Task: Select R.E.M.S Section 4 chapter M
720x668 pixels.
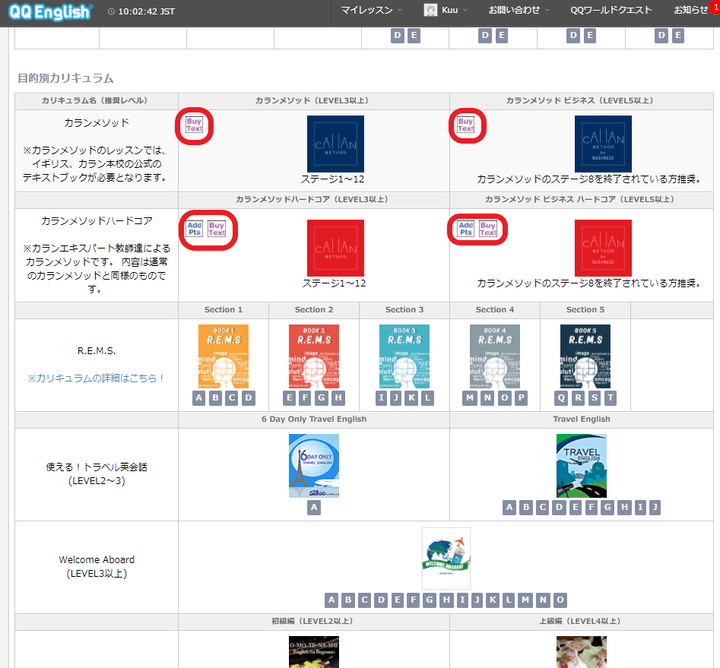Action: tap(470, 398)
